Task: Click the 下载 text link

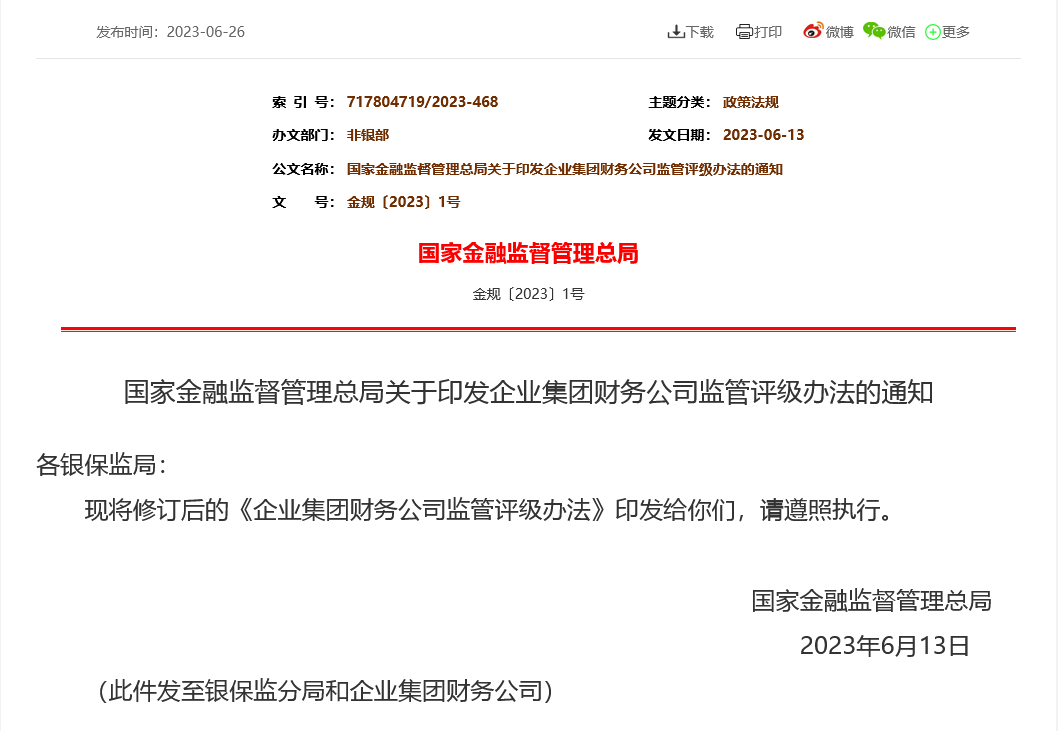Action: [700, 32]
